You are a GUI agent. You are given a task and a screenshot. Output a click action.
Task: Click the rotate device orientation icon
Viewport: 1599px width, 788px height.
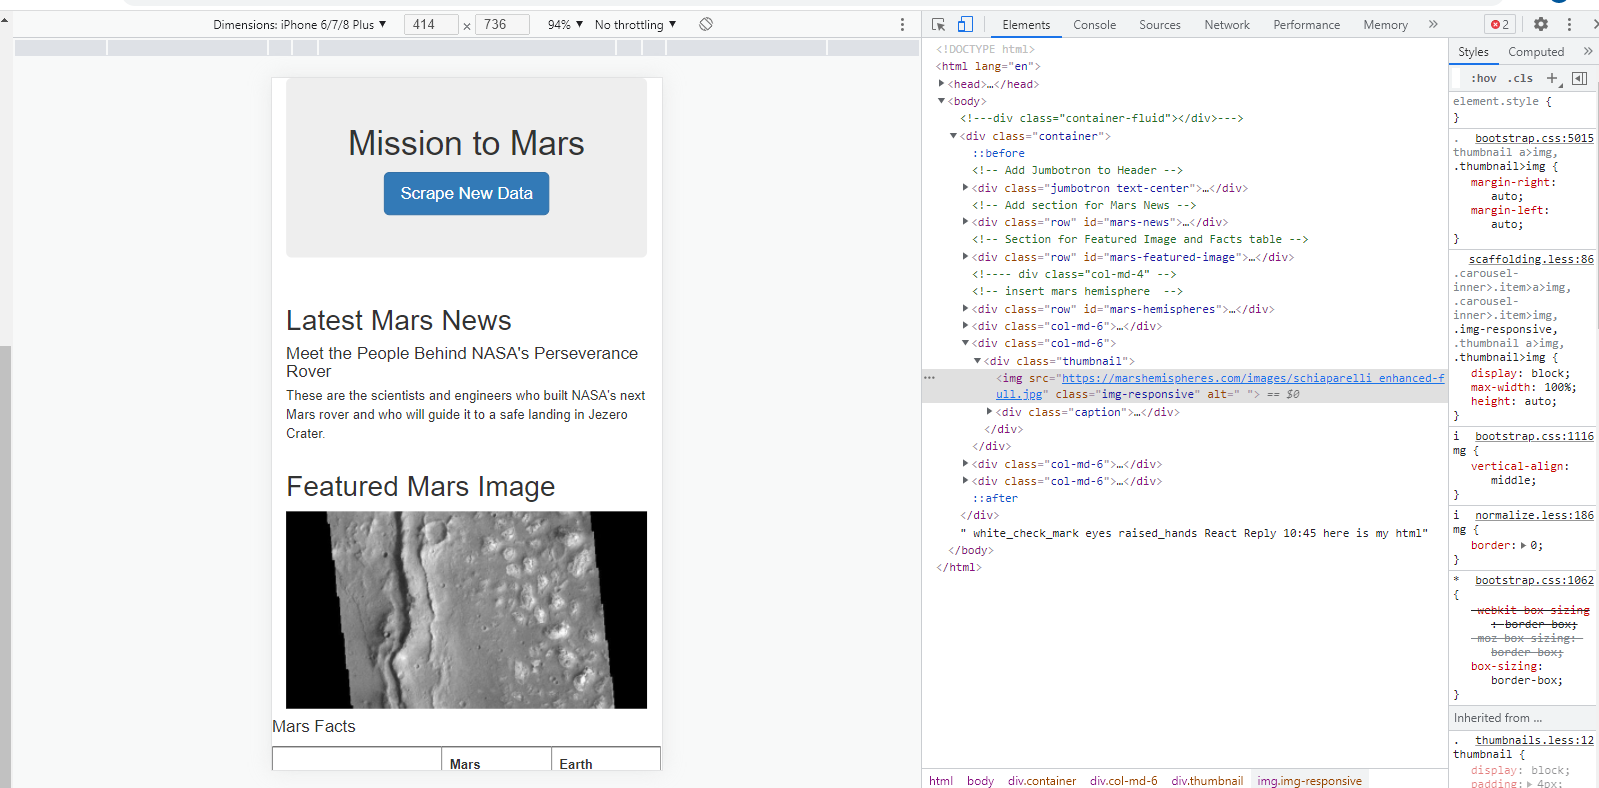click(706, 24)
